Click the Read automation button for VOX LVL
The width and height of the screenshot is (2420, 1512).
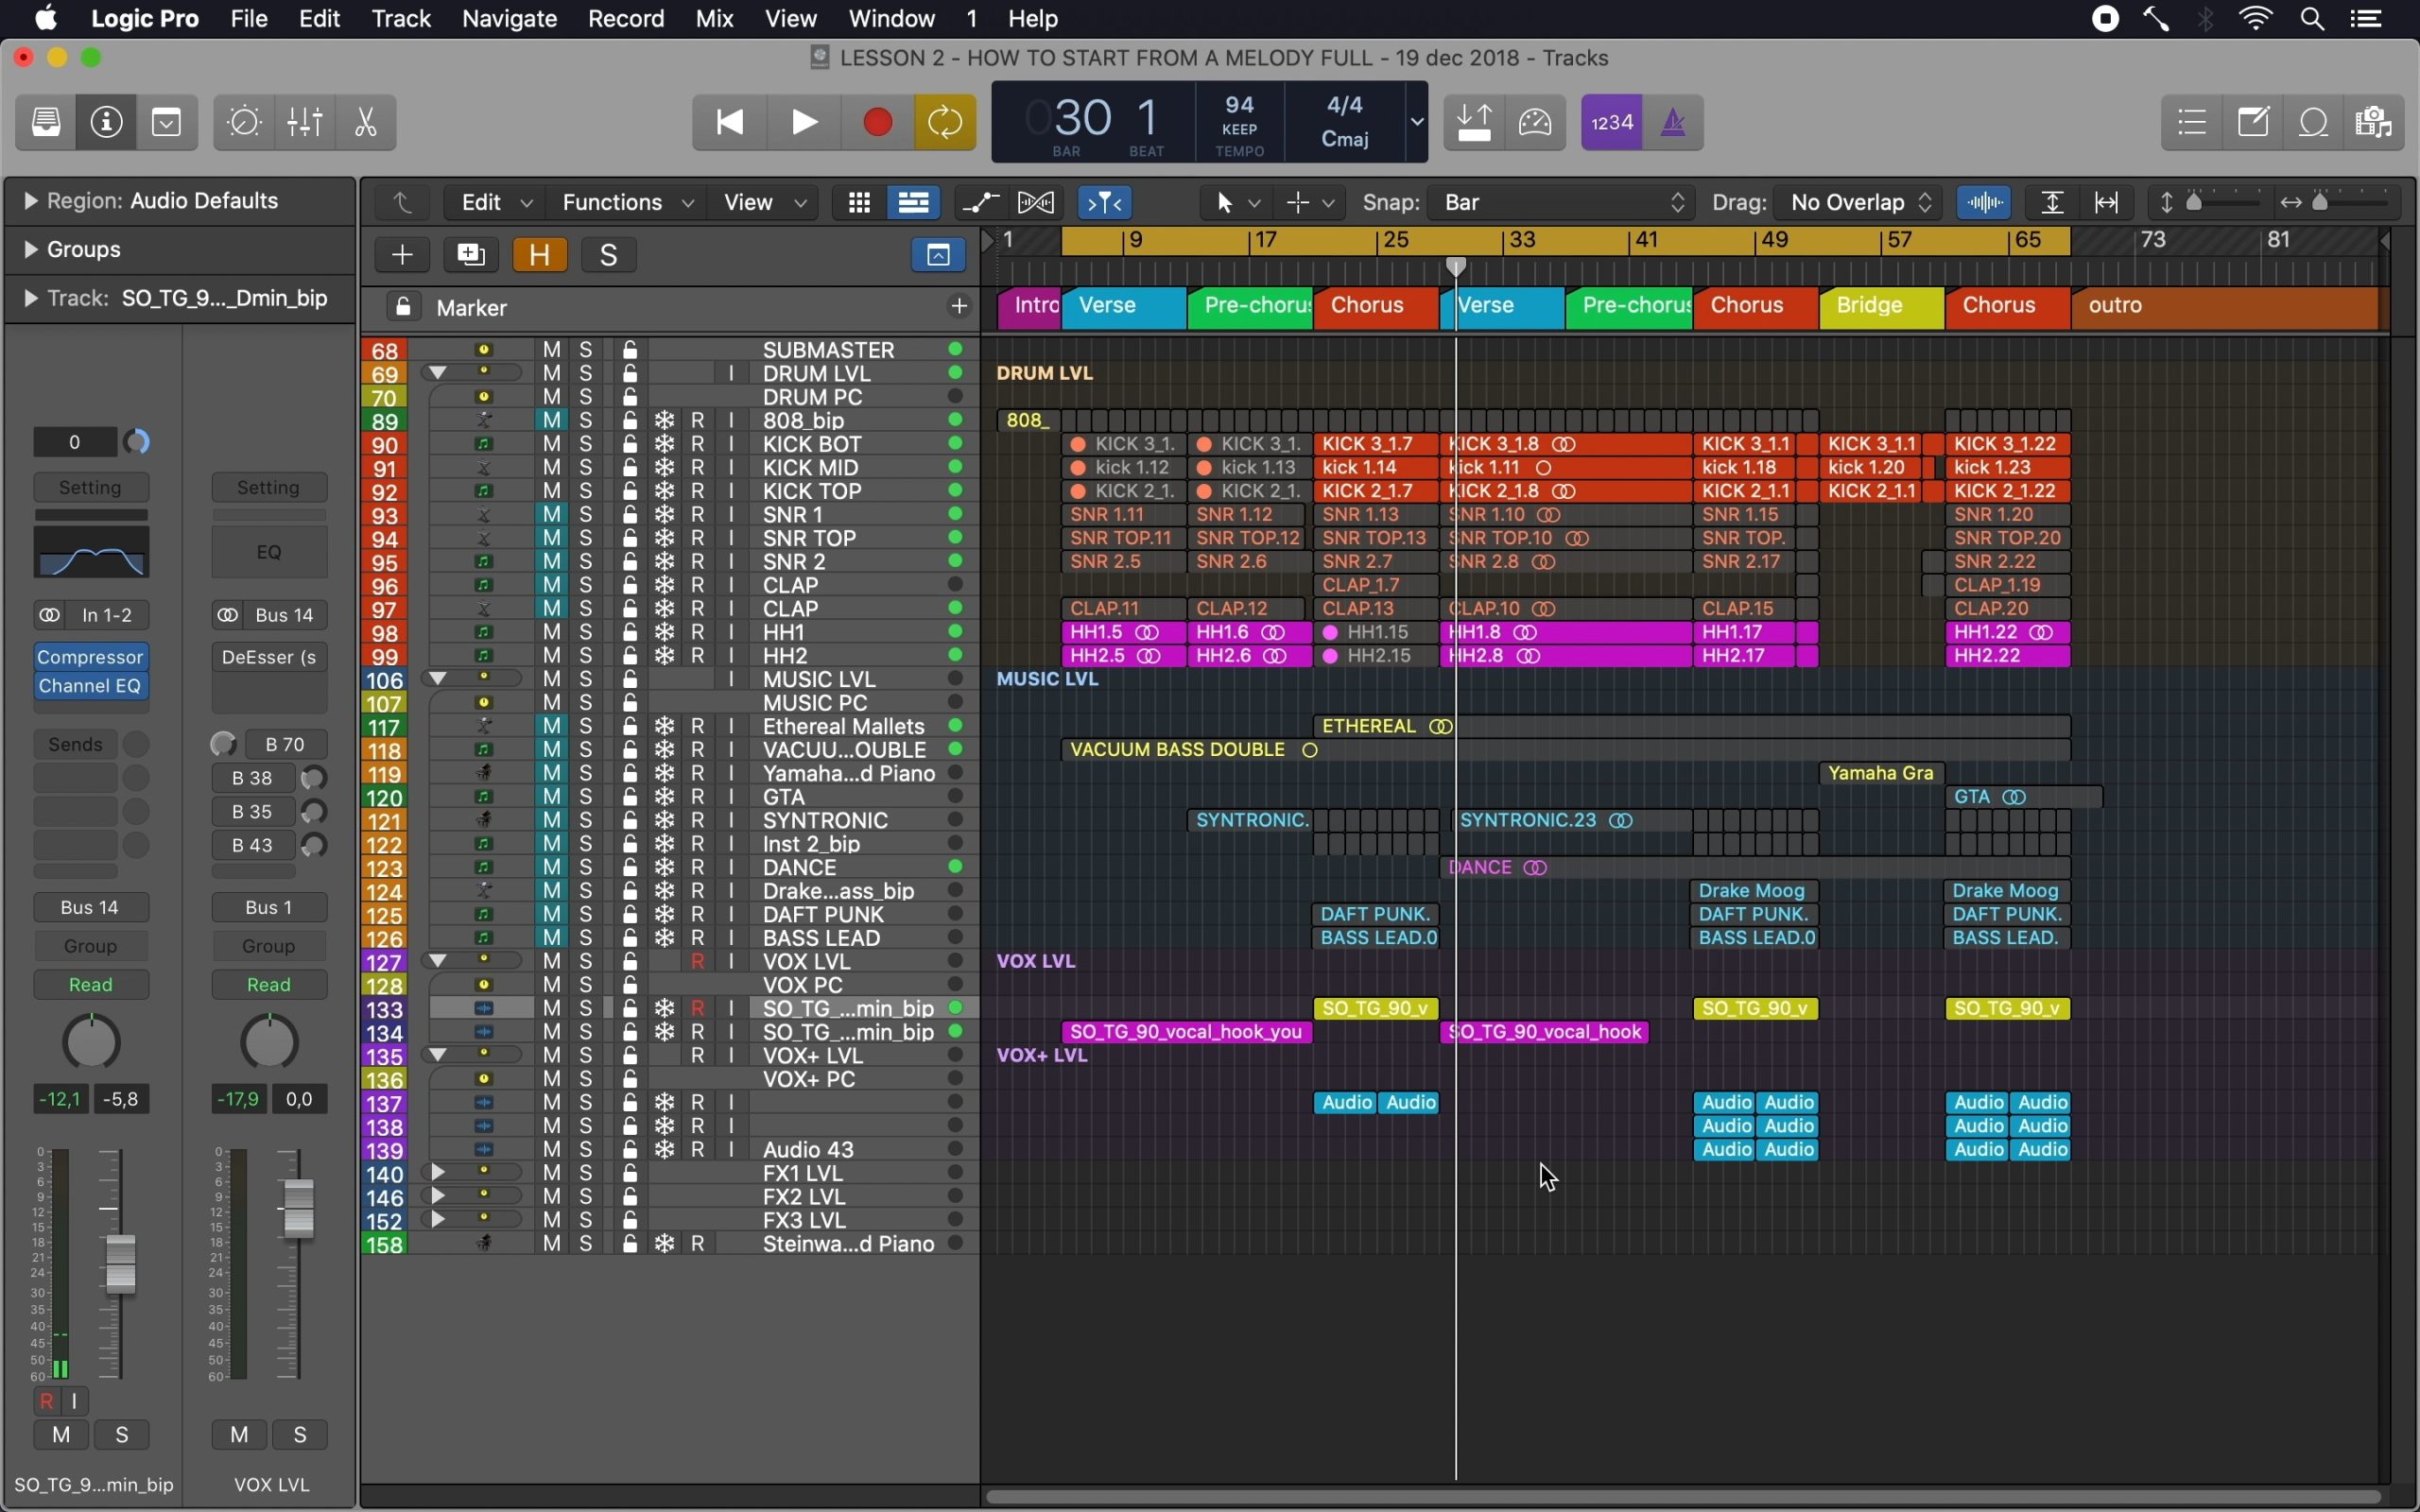point(269,985)
